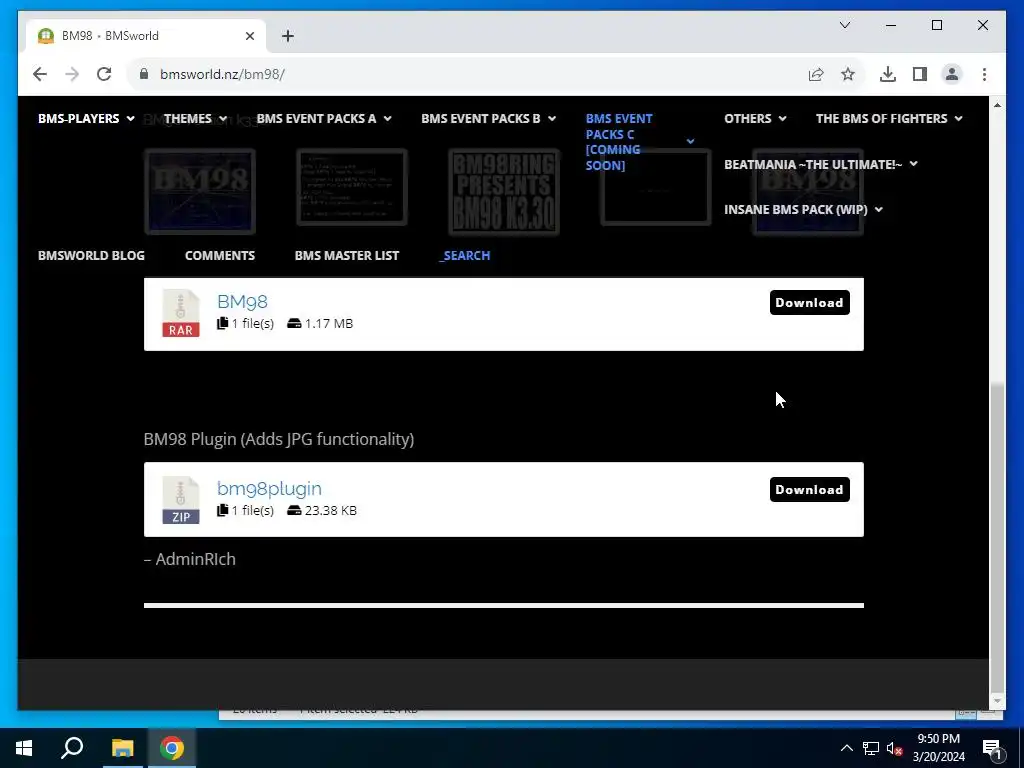Open Chrome profile menu
The width and height of the screenshot is (1024, 768).
(x=952, y=74)
